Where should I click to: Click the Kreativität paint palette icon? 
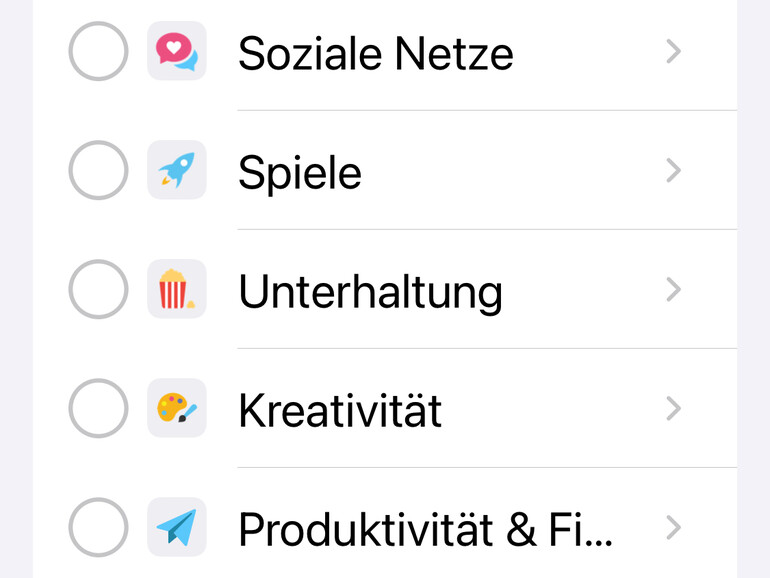tap(177, 408)
